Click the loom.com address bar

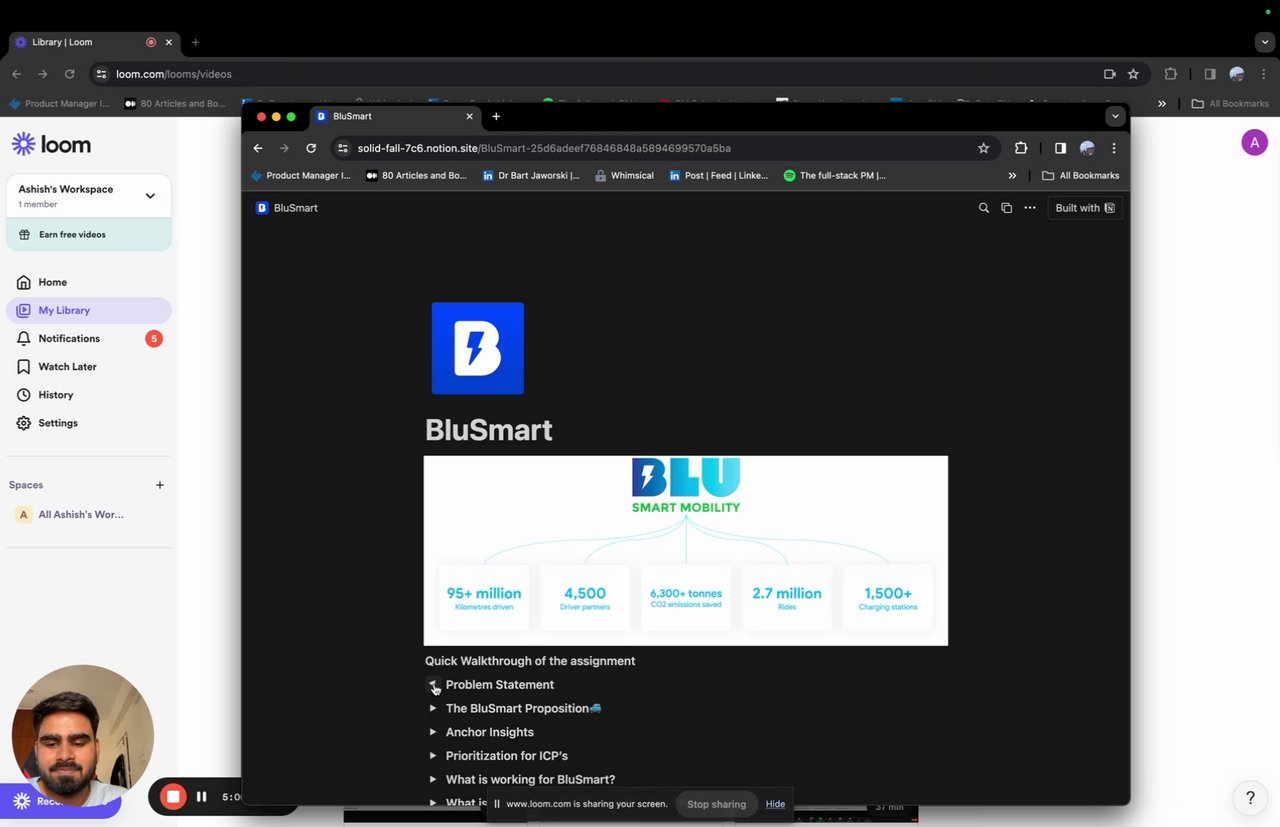(x=600, y=74)
